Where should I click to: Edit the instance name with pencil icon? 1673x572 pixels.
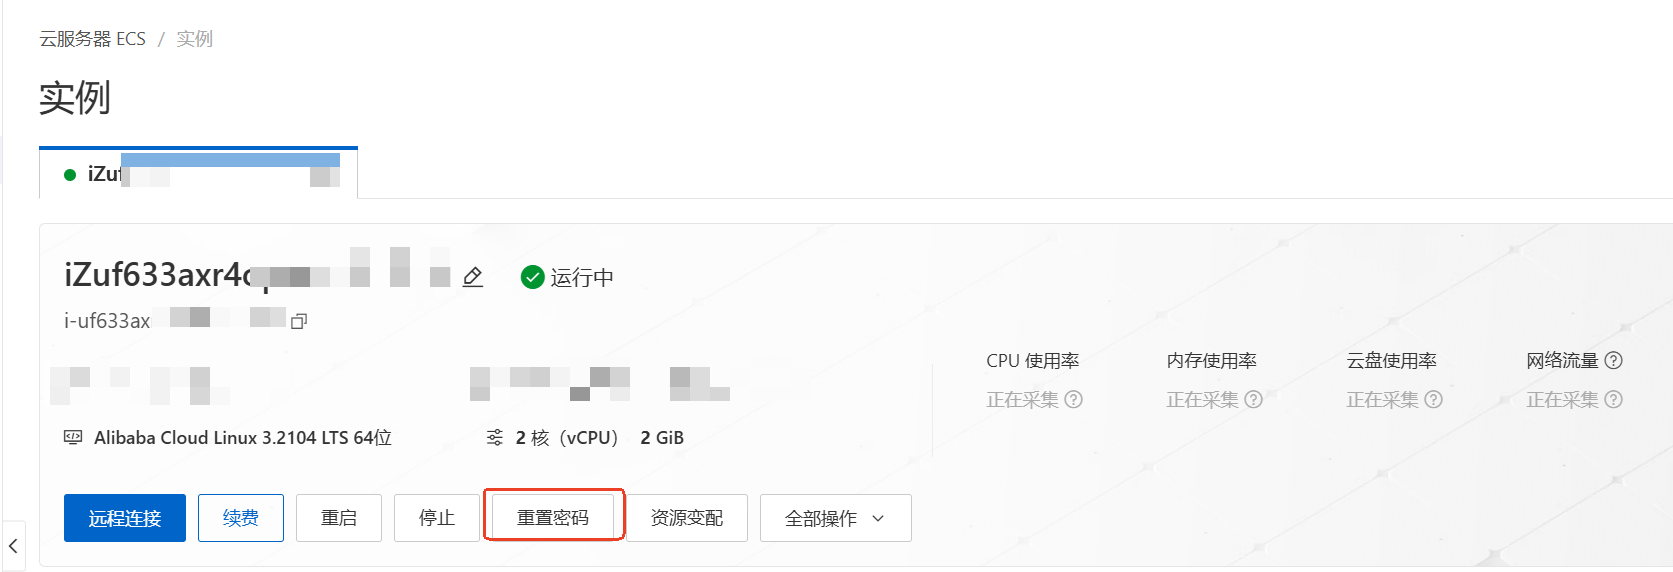[473, 277]
